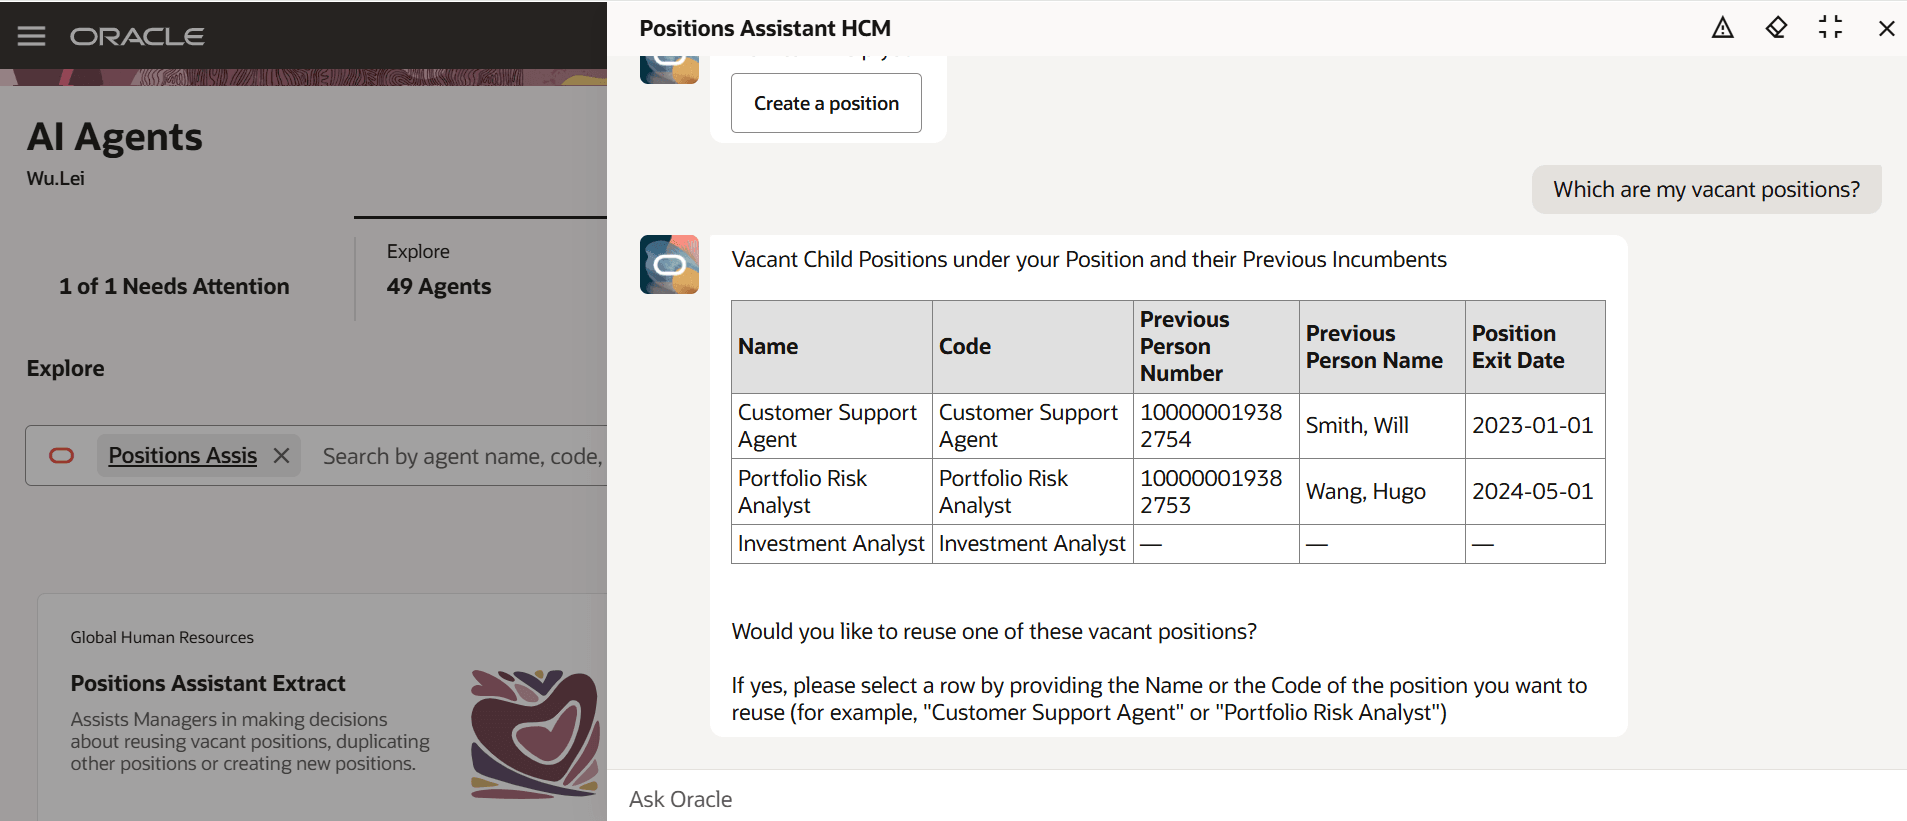Collapse the assistant panel with the shrink icon

[1830, 28]
